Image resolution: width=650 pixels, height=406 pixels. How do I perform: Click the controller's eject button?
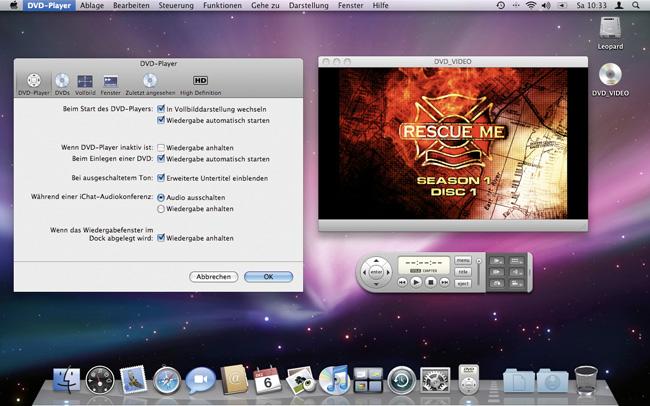tap(463, 284)
